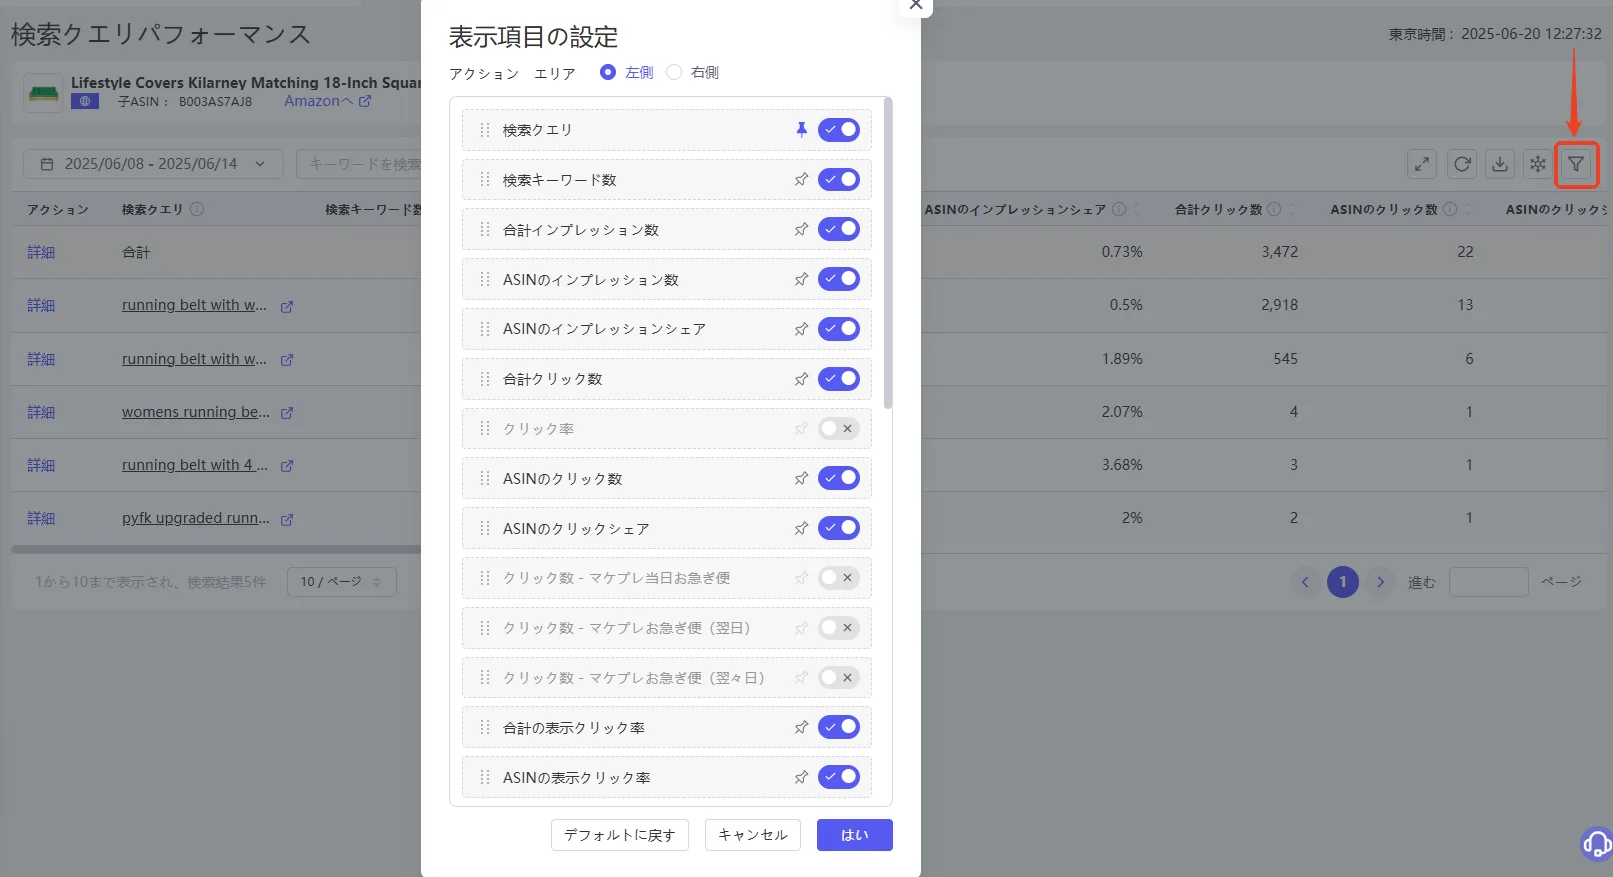Sort by ASINのクリック数 column arrows

1467,209
